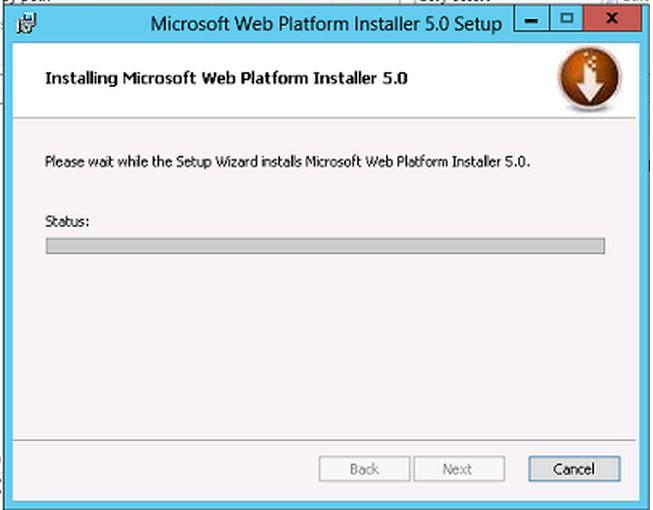Maximize the Setup window
Image resolution: width=653 pixels, height=510 pixels.
(x=566, y=19)
